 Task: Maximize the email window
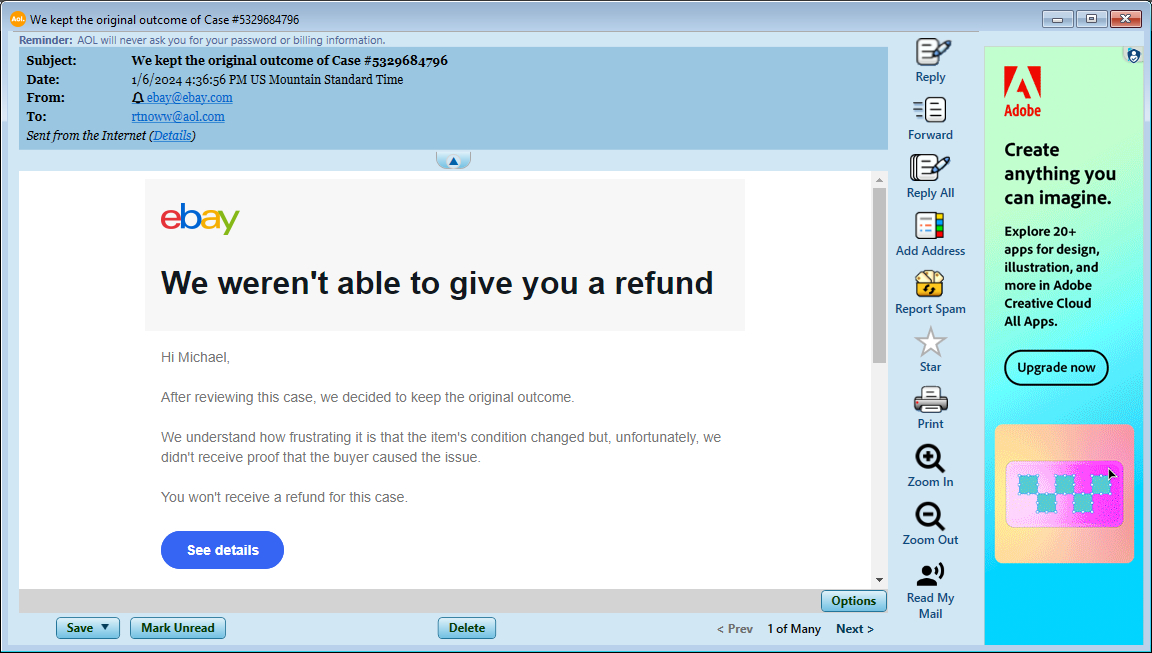point(1092,19)
